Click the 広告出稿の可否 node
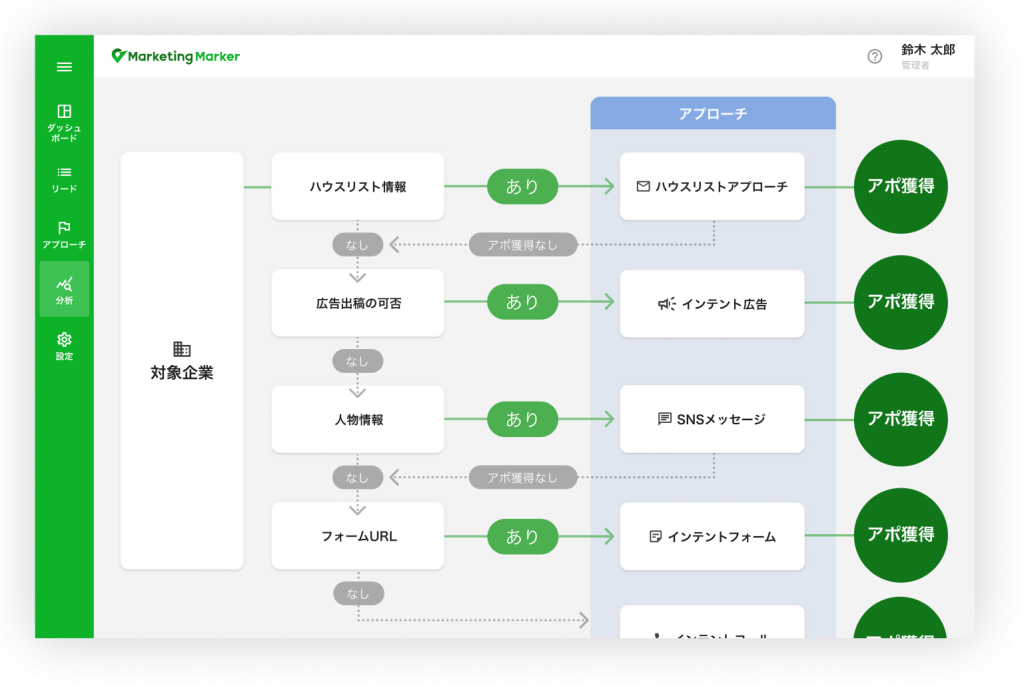The image size is (1024, 686). [x=357, y=303]
